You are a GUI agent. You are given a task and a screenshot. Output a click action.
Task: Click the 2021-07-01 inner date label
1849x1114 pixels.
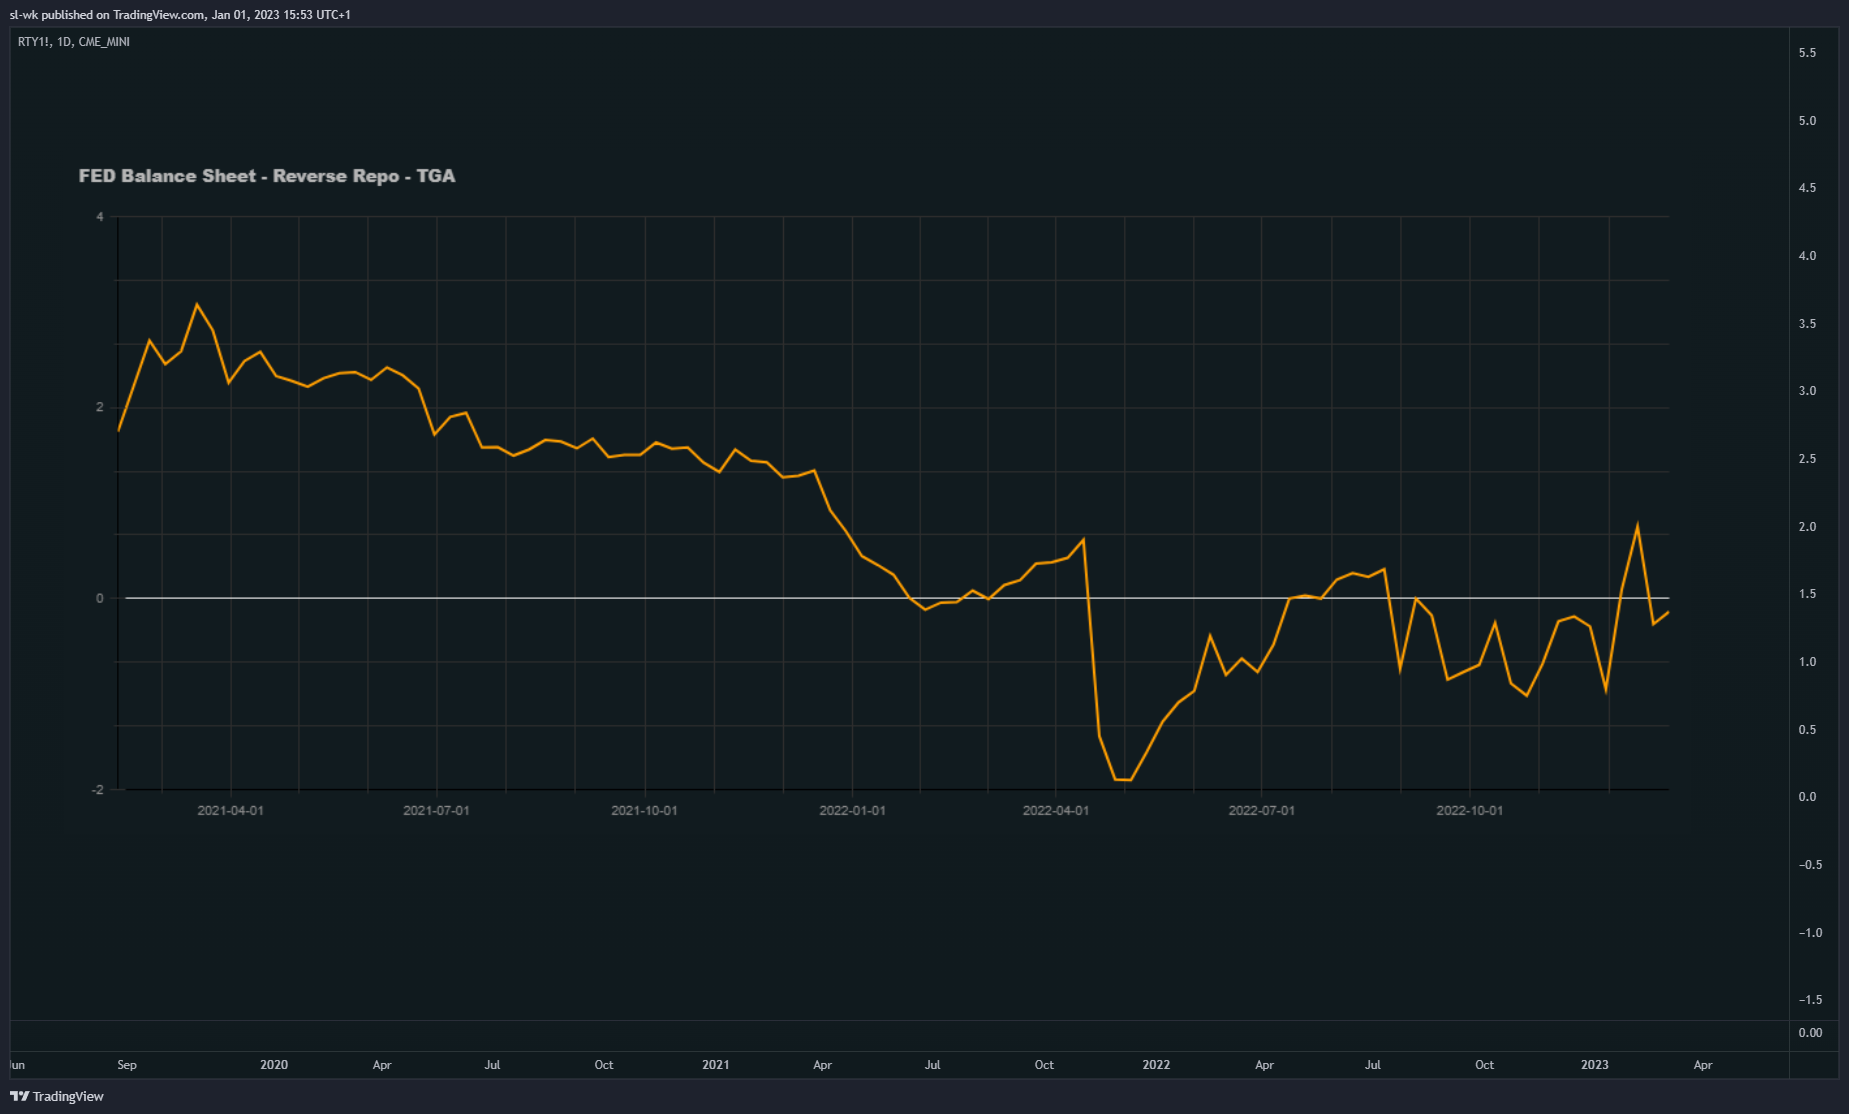tap(436, 810)
